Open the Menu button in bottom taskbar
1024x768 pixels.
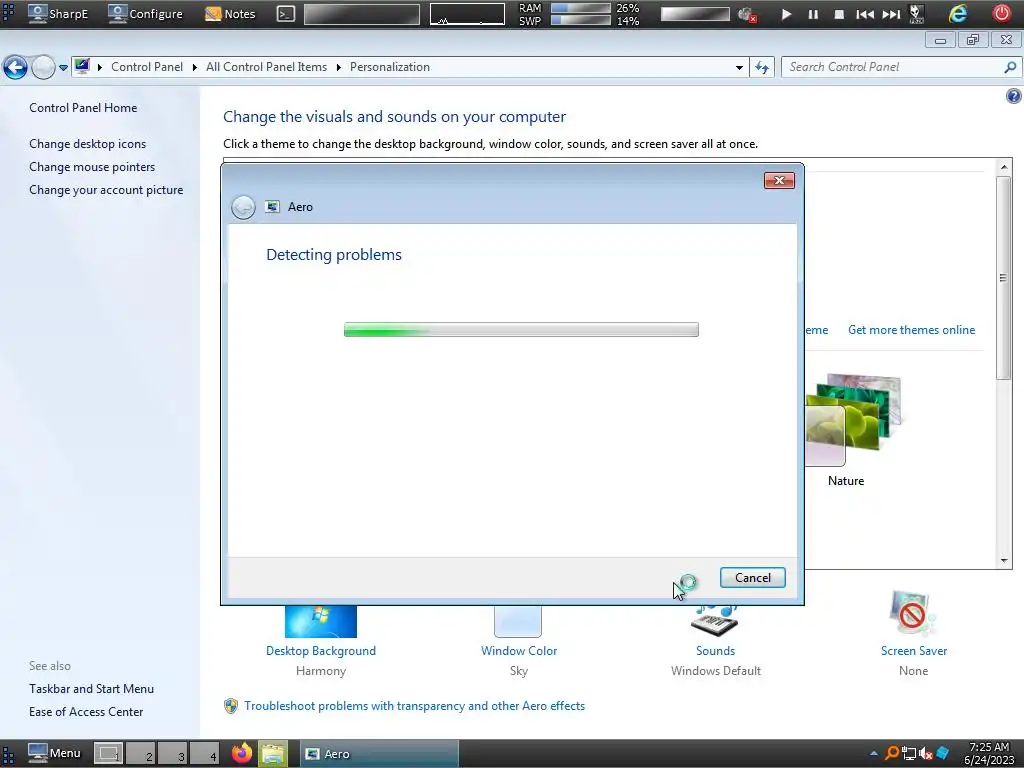pyautogui.click(x=55, y=753)
